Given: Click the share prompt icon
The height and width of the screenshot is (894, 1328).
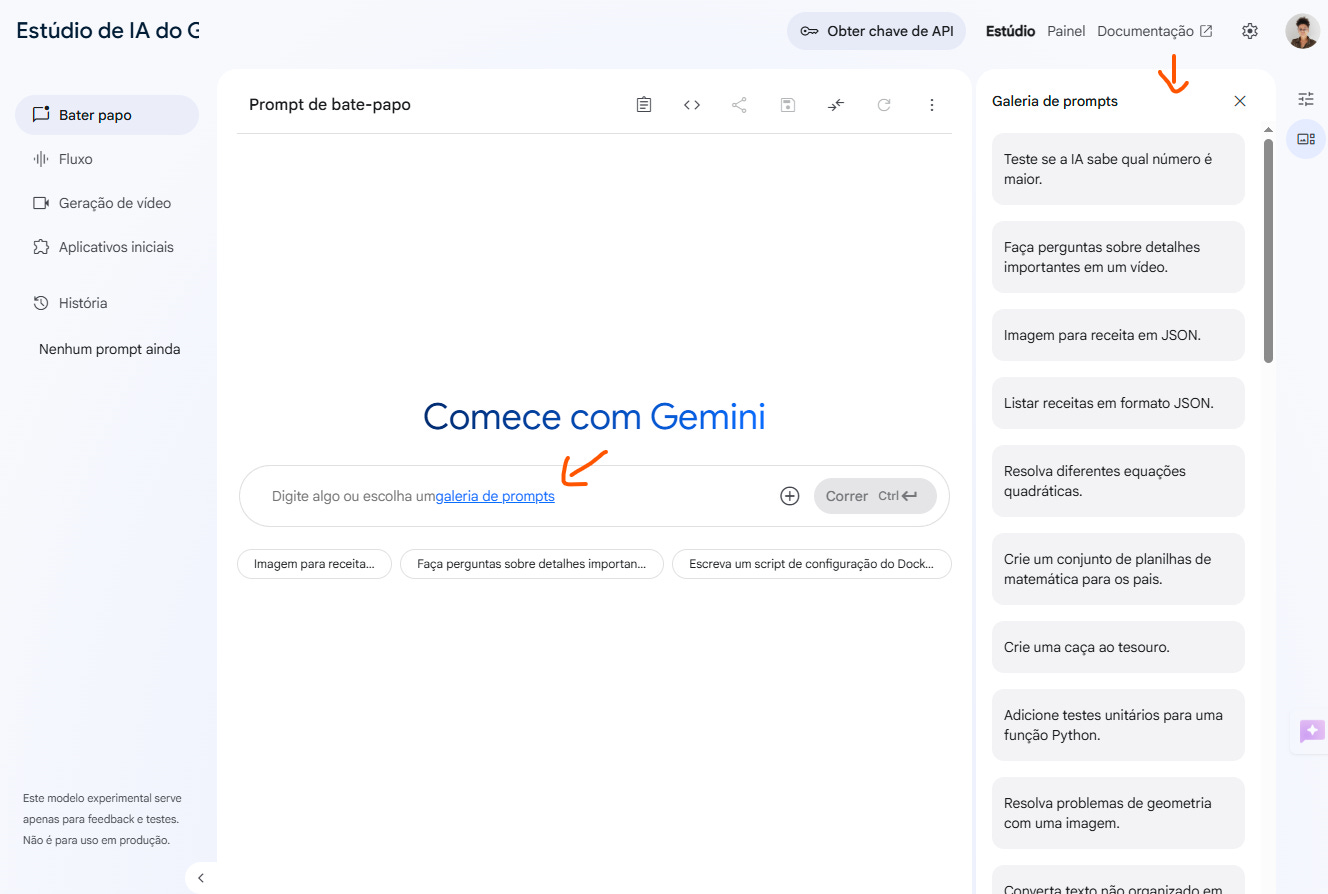Looking at the screenshot, I should [739, 104].
